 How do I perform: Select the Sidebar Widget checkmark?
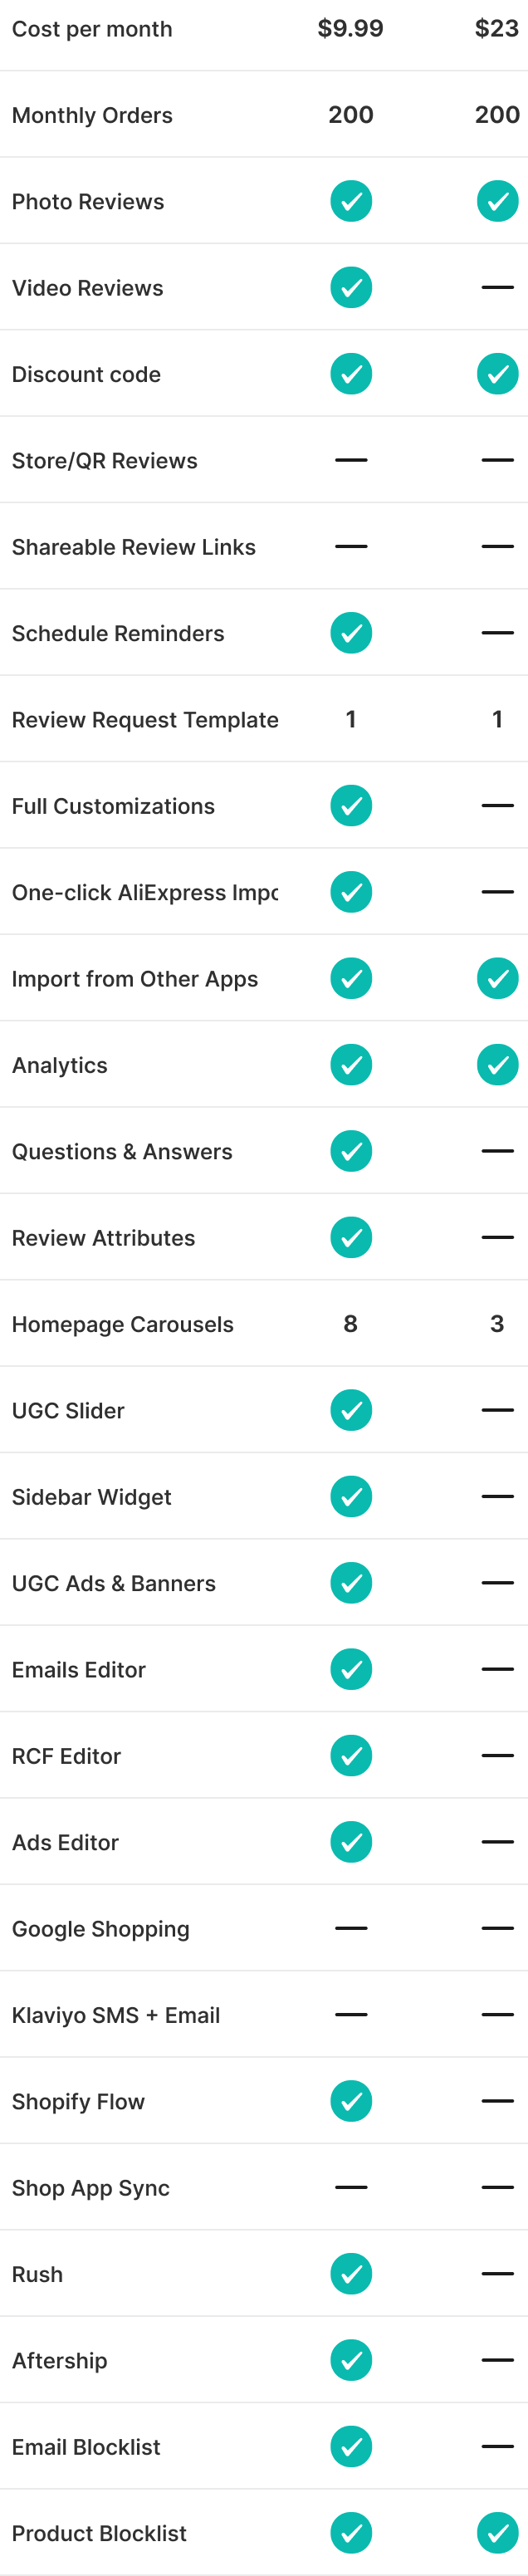(x=351, y=1496)
